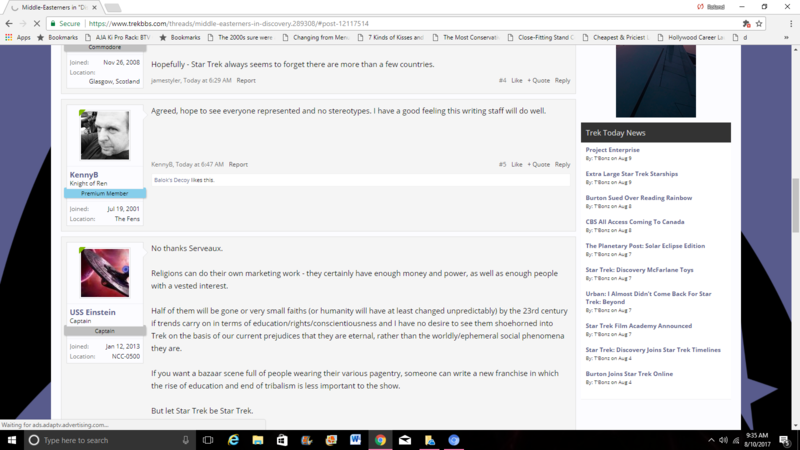Viewport: 800px width, 450px height.
Task: View KennyB's avatar picture
Action: 105,135
